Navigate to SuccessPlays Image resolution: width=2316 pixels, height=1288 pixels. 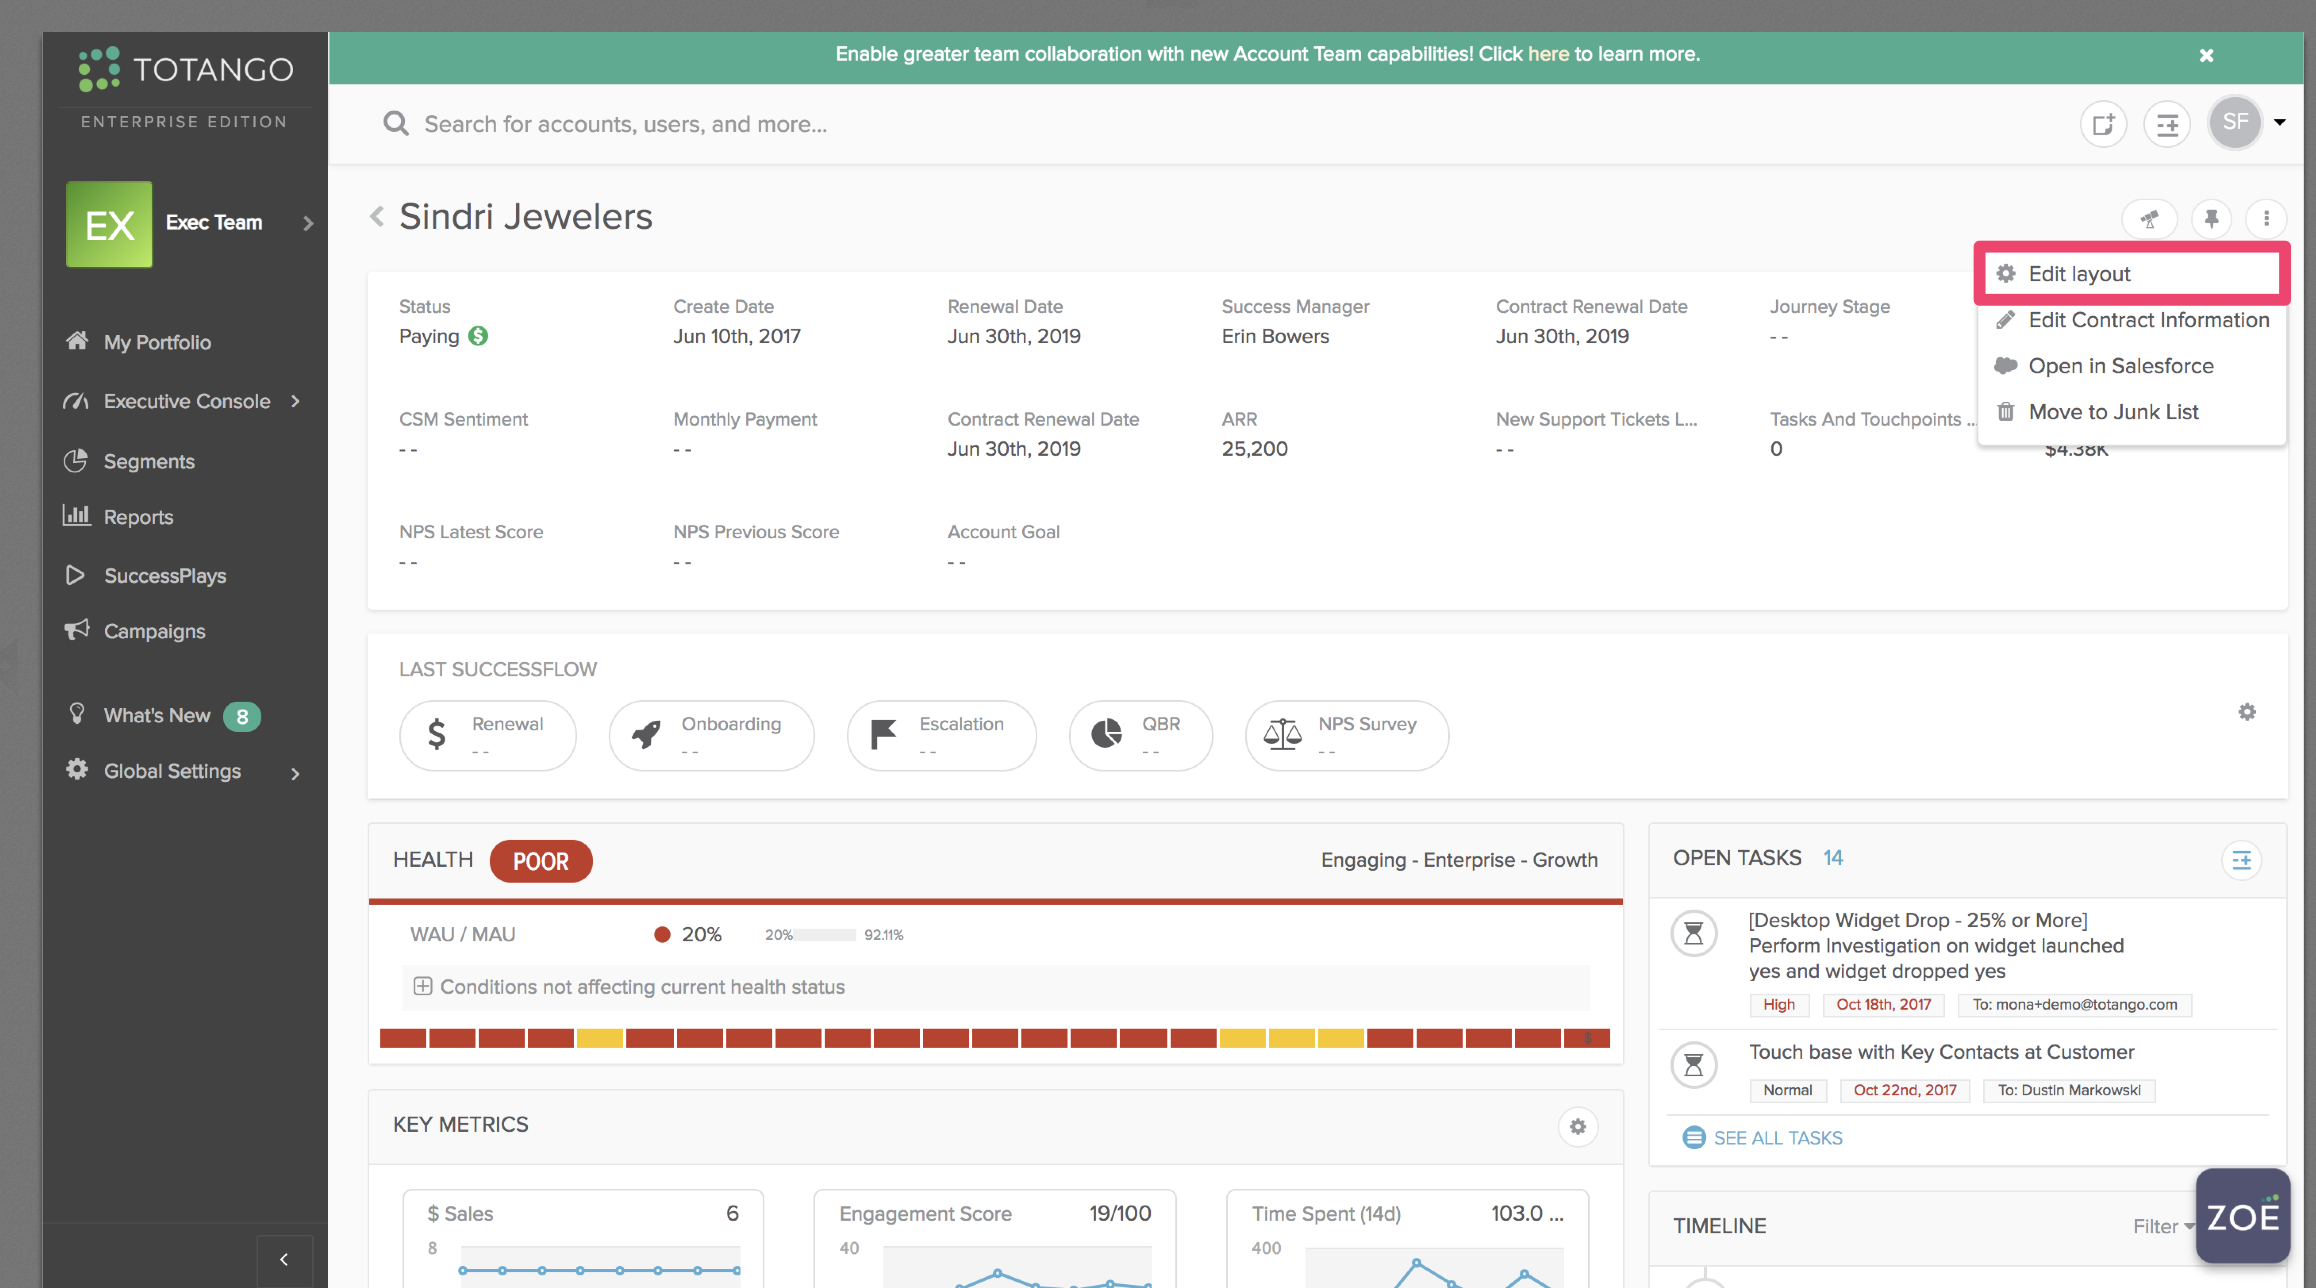pos(164,576)
